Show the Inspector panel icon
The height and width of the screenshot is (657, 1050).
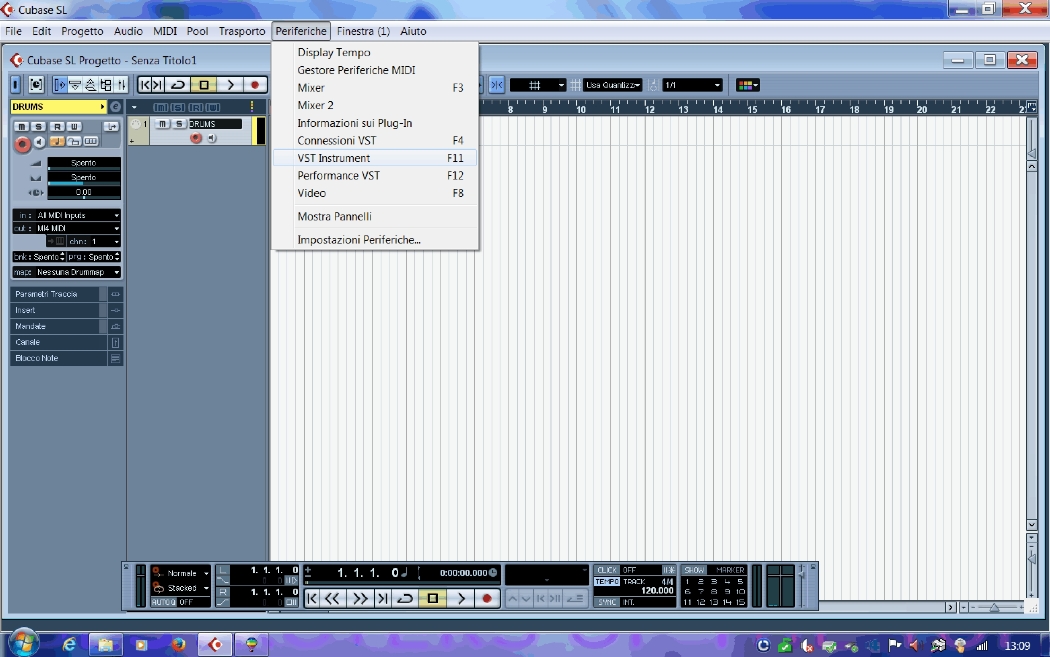(60, 84)
